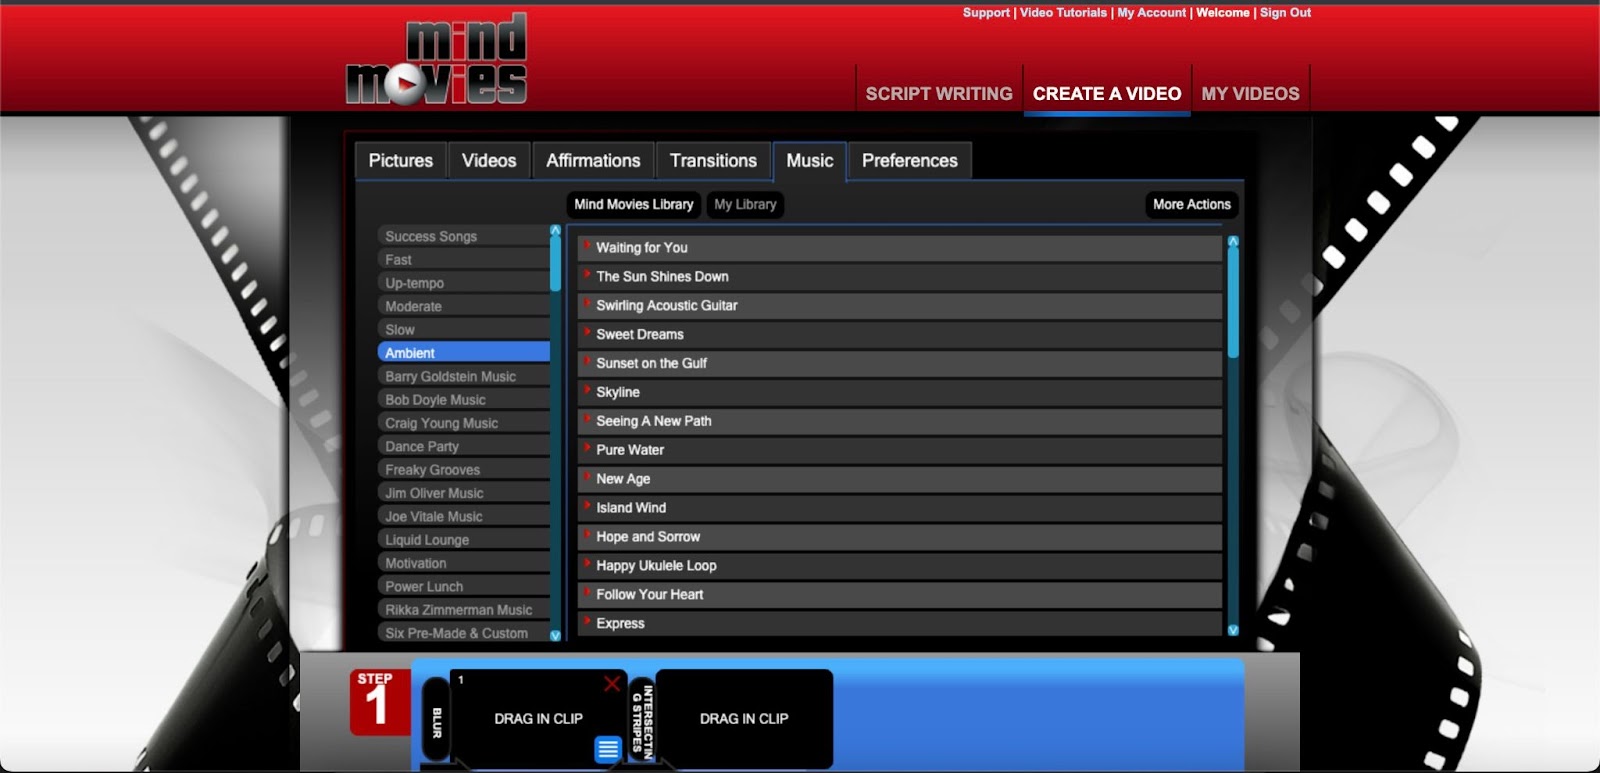The height and width of the screenshot is (773, 1600).
Task: Click song list scroll-down arrow
Action: 1233,630
